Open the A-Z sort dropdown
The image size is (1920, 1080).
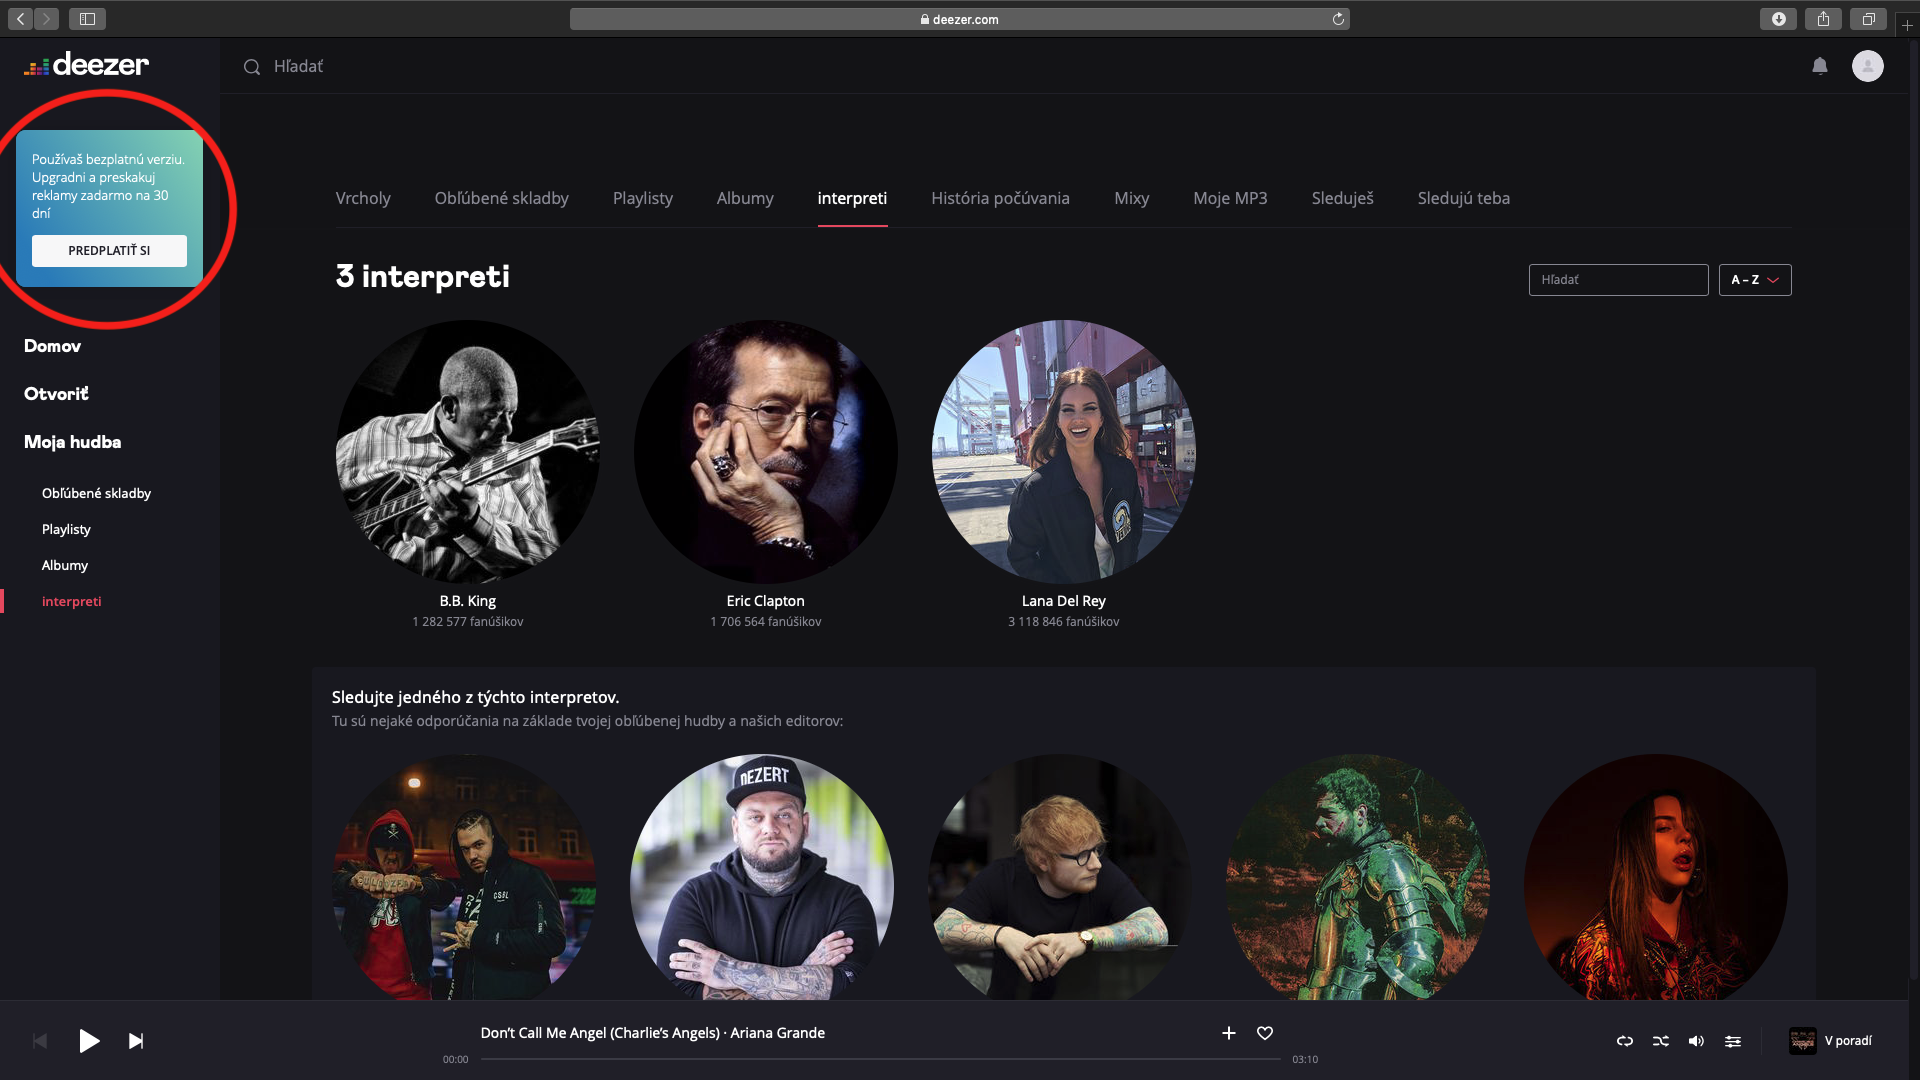point(1755,280)
